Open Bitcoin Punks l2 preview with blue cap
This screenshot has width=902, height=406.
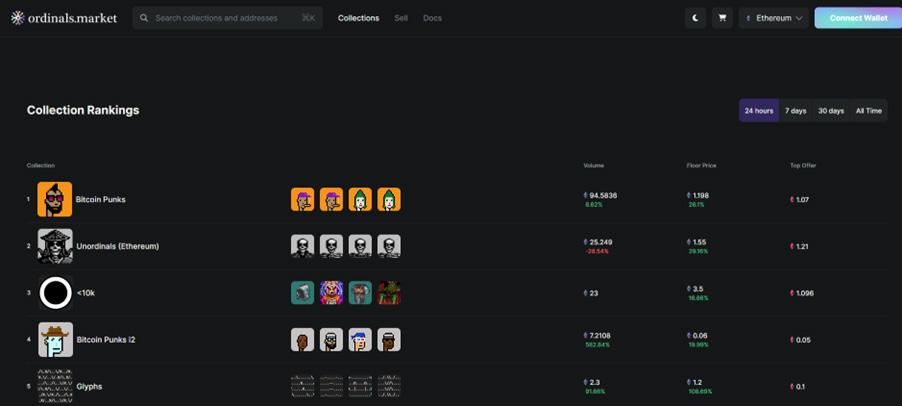point(360,339)
